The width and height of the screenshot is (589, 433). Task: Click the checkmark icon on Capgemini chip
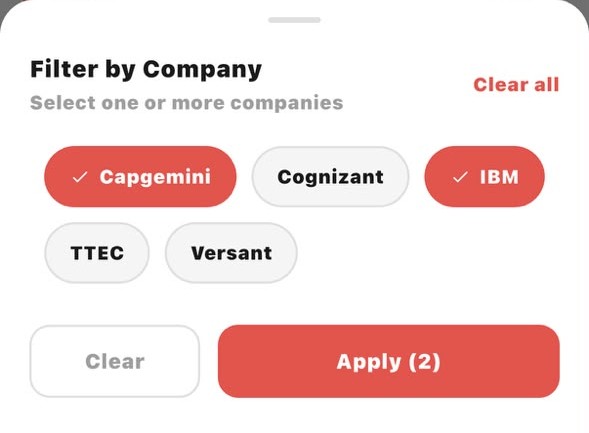pos(80,177)
